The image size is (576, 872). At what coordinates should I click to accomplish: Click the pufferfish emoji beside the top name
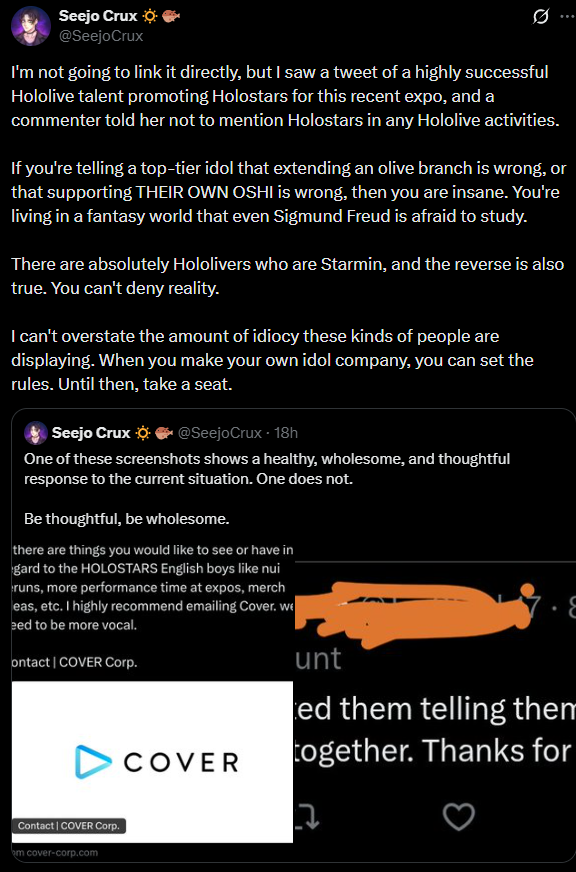(x=170, y=17)
